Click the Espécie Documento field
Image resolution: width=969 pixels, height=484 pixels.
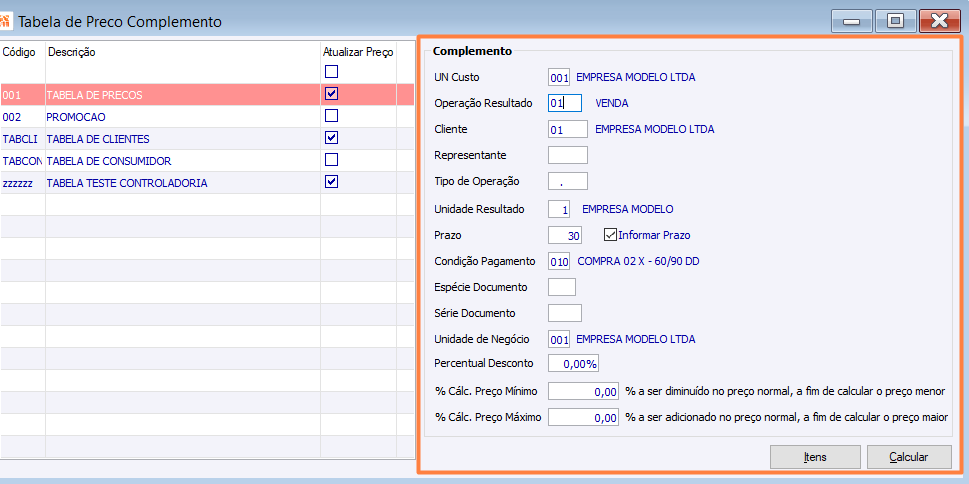tap(562, 287)
